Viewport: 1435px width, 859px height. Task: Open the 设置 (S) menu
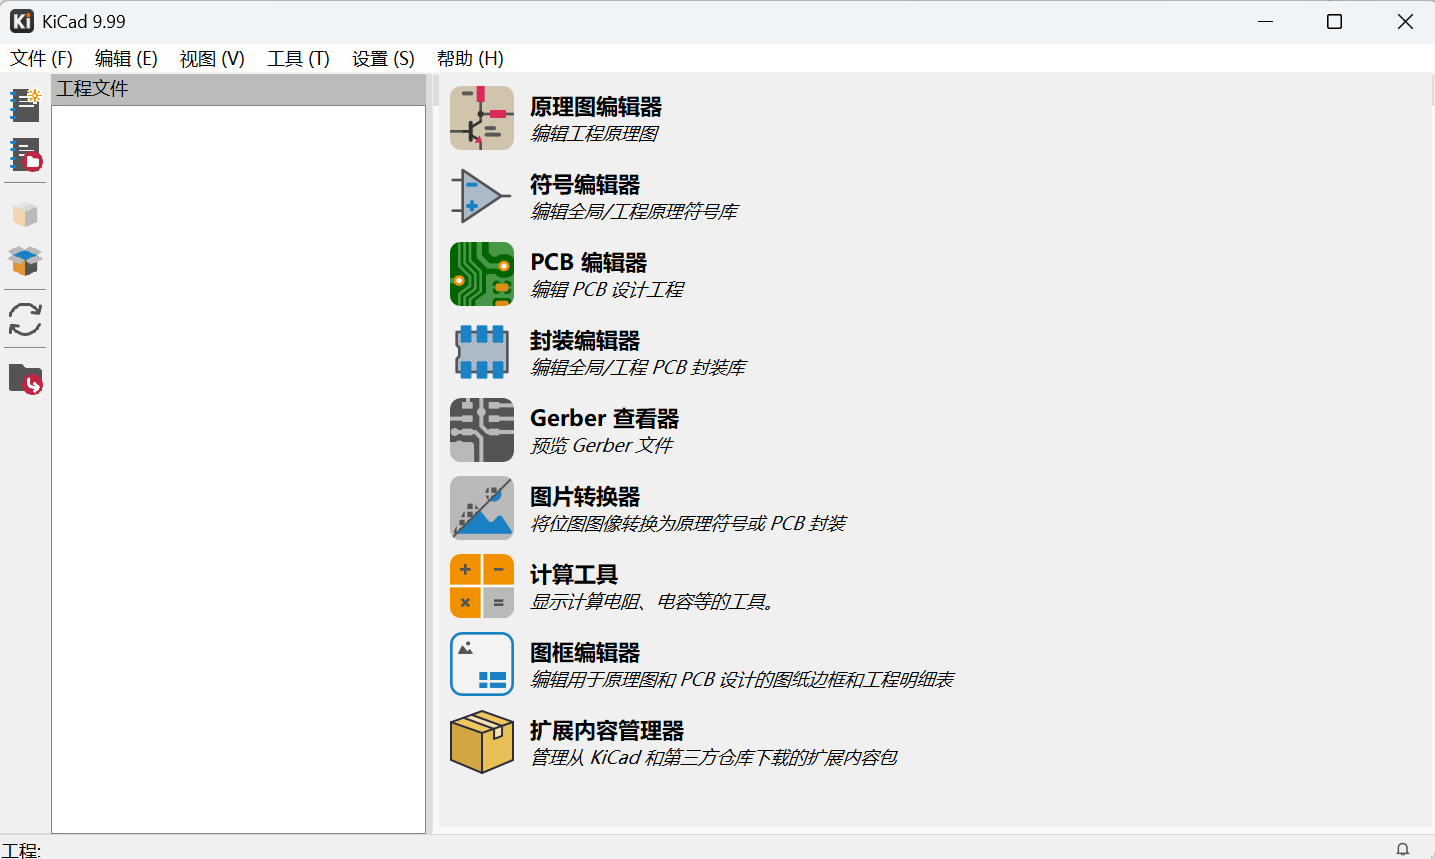383,59
